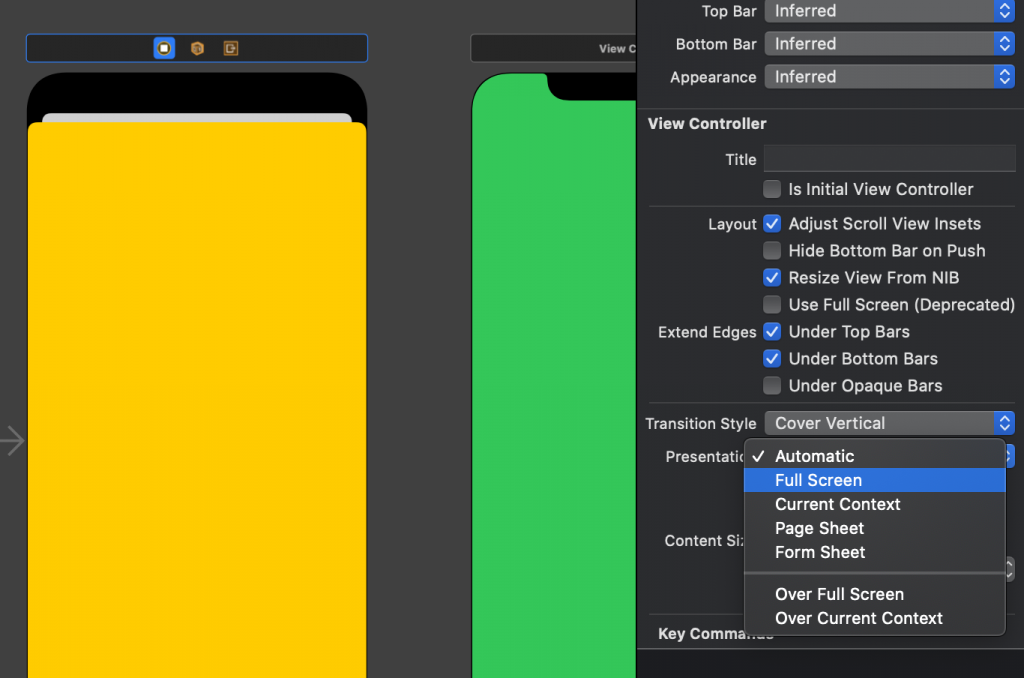Toggle Under Top Bars checkbox
This screenshot has width=1024, height=678.
pyautogui.click(x=772, y=332)
